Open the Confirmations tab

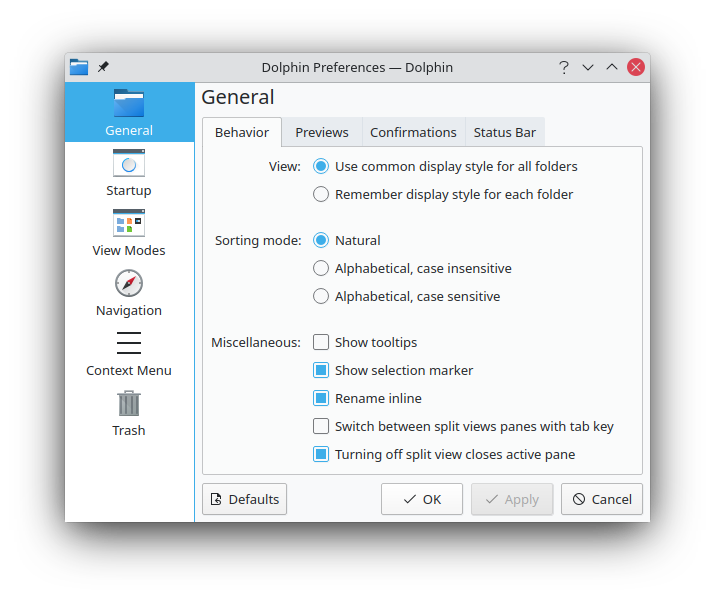pos(413,132)
